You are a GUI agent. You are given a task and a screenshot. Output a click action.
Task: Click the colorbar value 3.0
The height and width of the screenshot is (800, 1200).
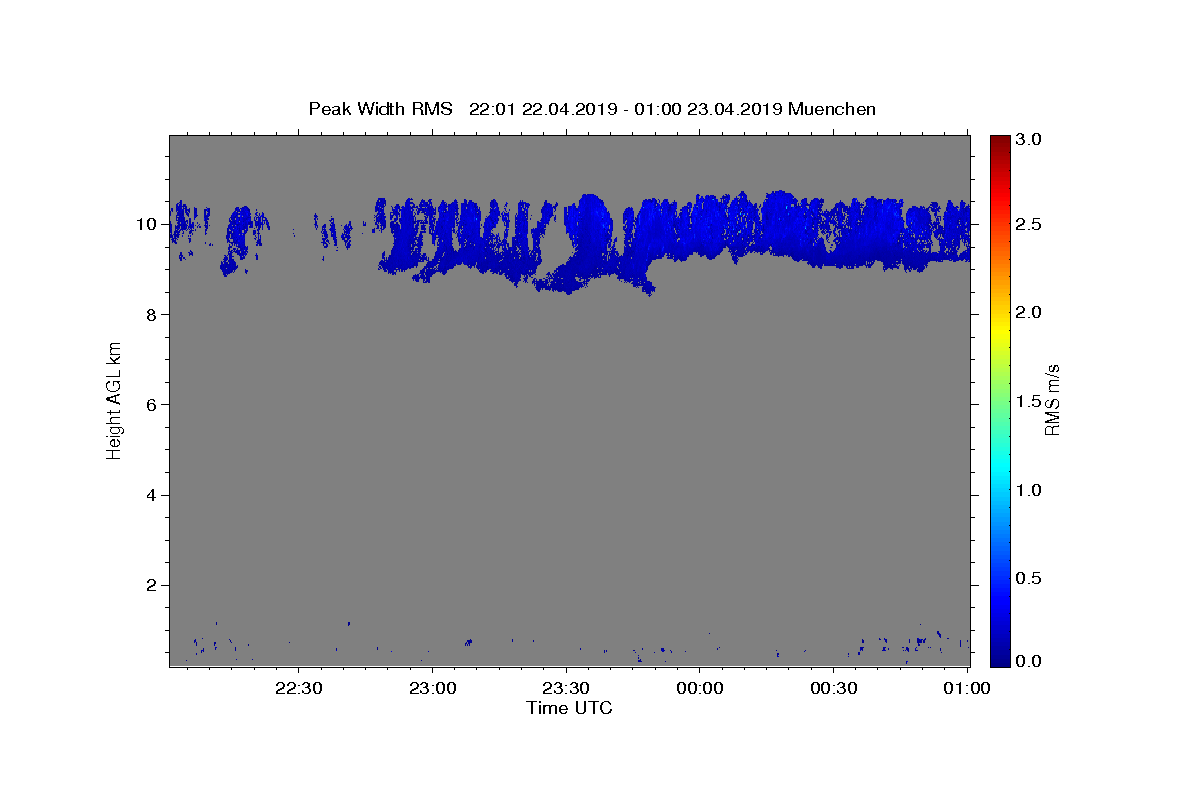click(x=1029, y=140)
